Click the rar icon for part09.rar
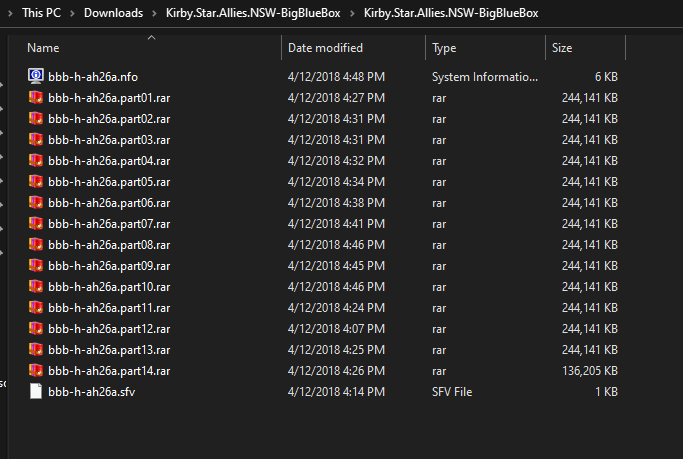Viewport: 683px width, 459px height. coord(36,265)
